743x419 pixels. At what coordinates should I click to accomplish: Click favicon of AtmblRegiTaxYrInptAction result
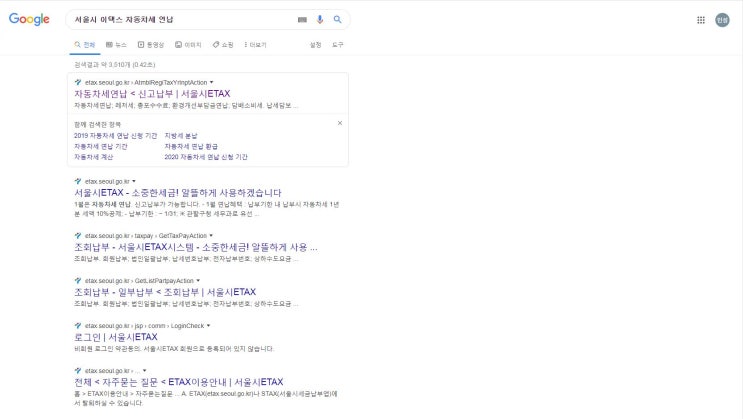pyautogui.click(x=78, y=82)
